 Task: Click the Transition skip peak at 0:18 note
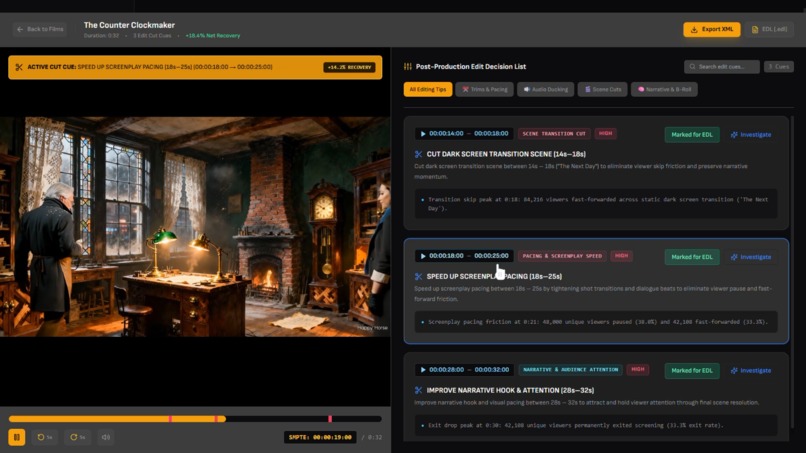coord(596,204)
